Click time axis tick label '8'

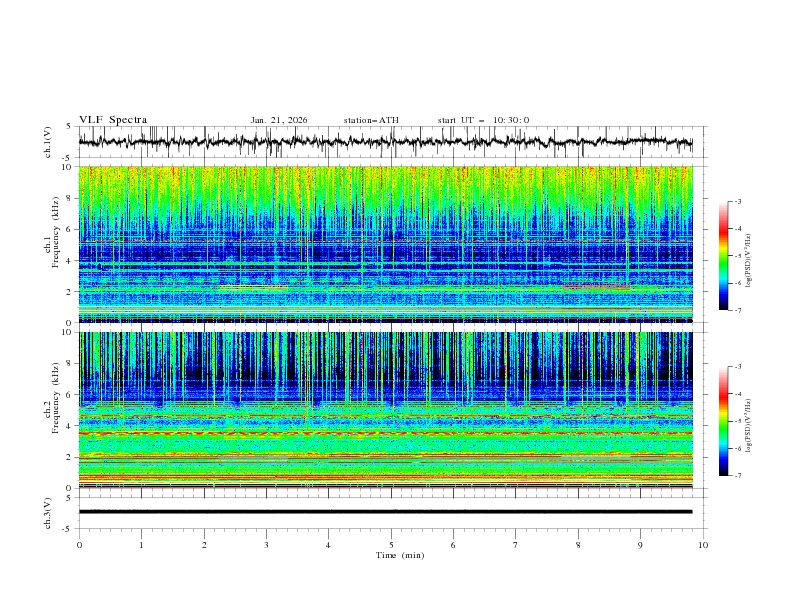(x=578, y=545)
